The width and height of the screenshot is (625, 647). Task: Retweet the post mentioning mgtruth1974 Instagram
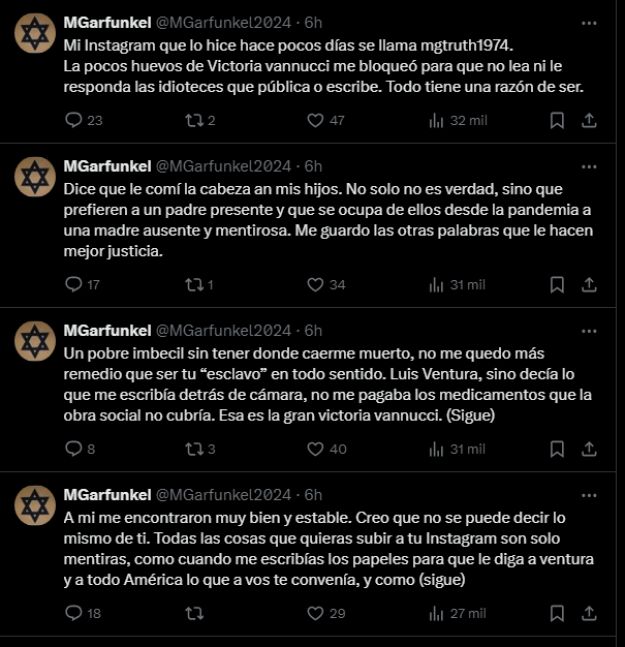click(x=194, y=120)
